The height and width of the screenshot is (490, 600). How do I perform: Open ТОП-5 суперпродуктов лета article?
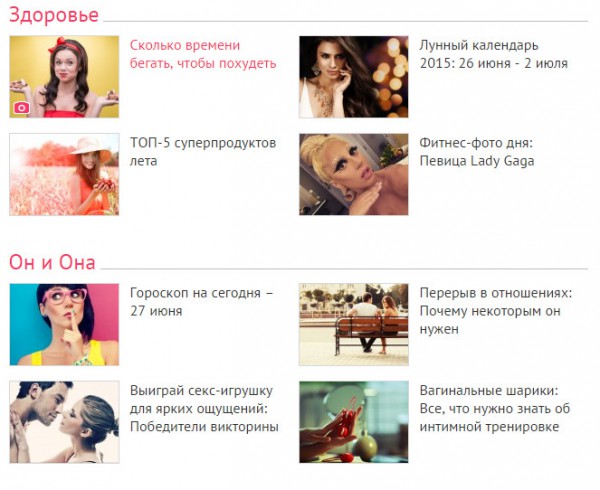click(203, 151)
